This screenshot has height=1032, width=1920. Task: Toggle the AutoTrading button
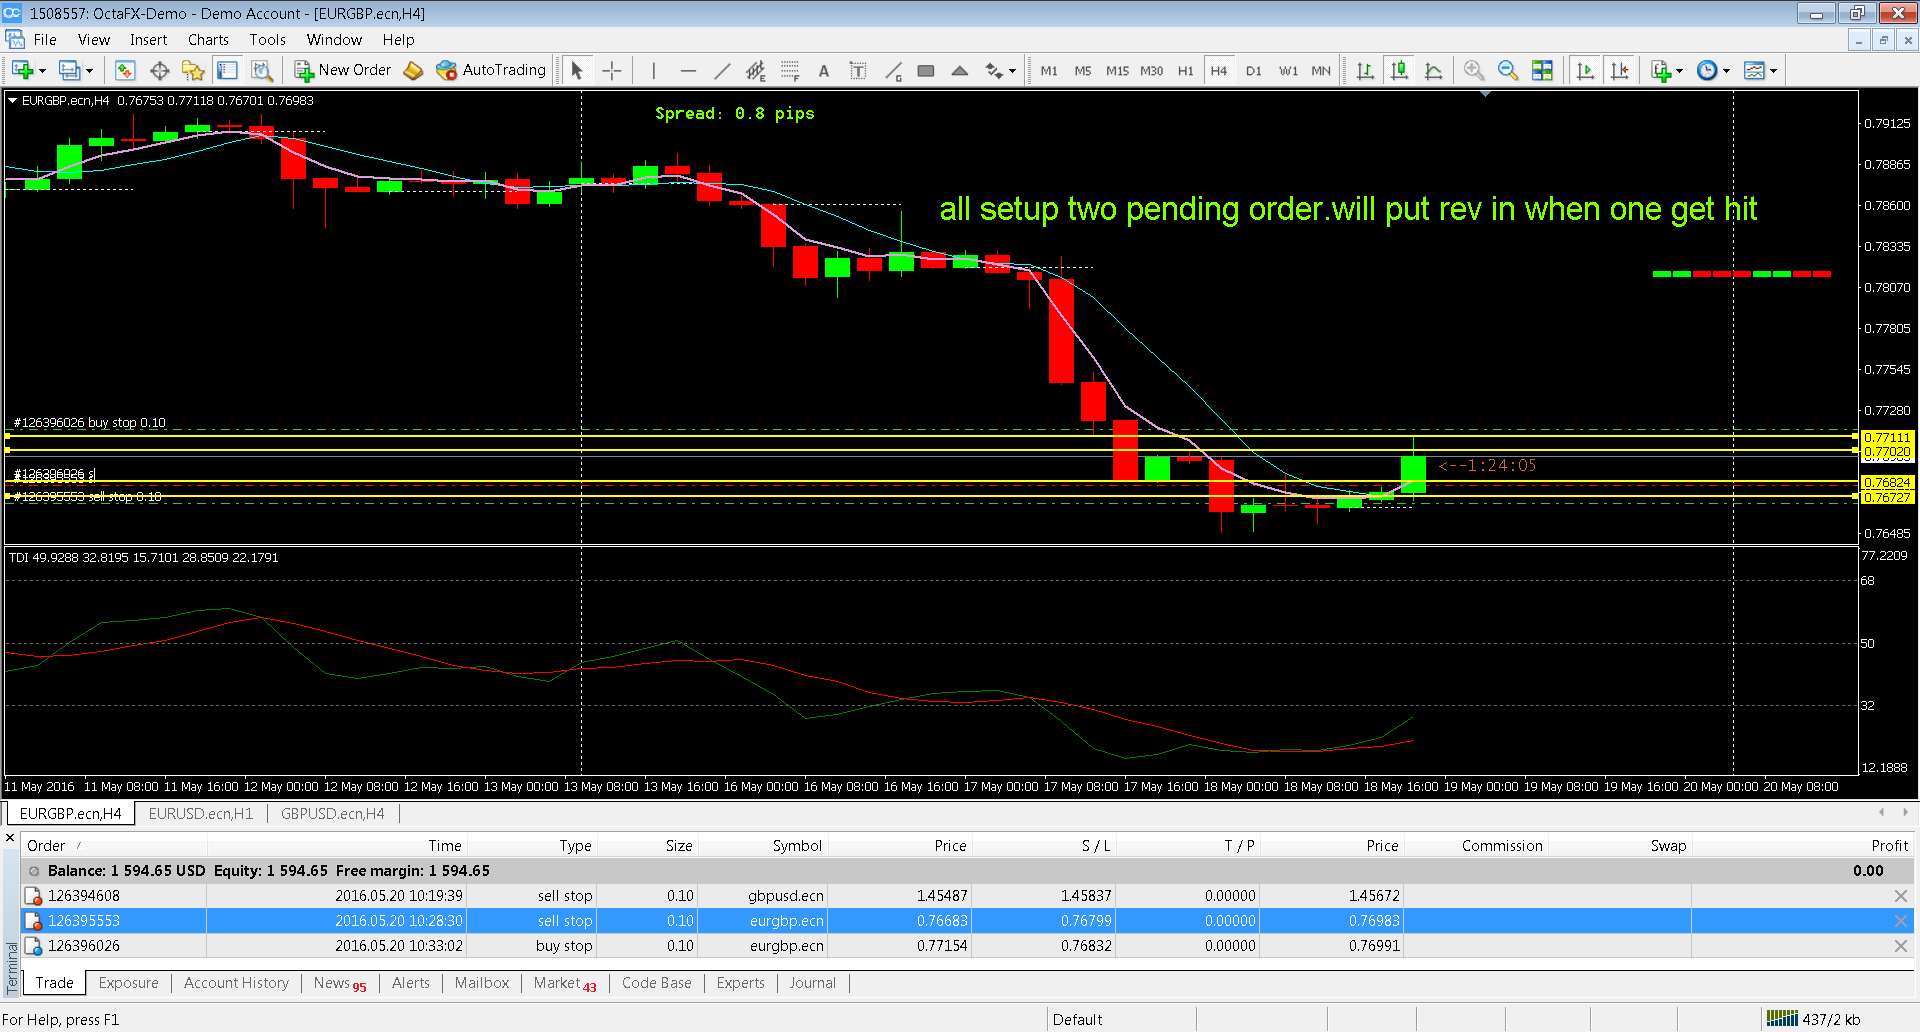491,70
